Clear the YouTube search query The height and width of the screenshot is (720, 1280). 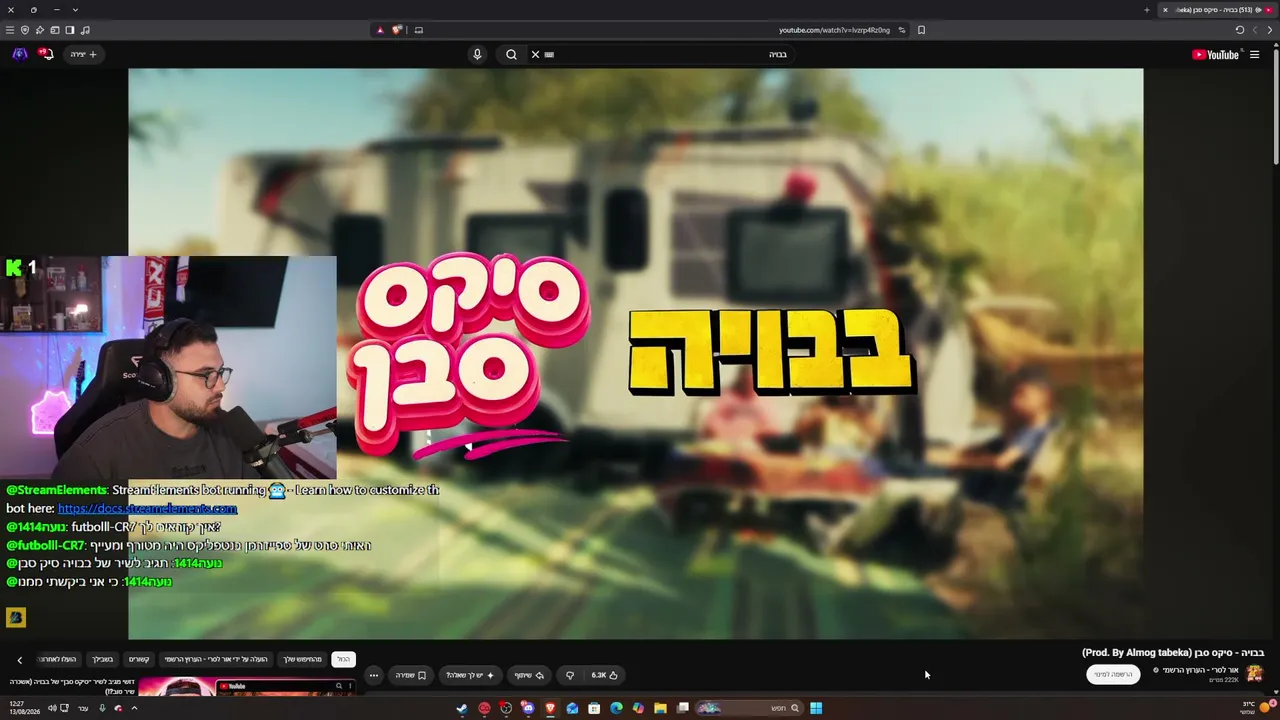535,55
